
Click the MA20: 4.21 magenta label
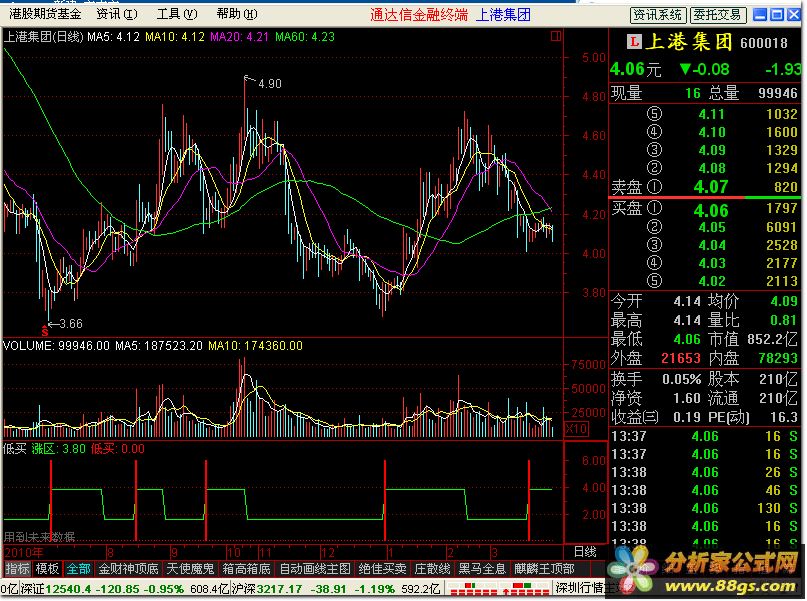239,37
